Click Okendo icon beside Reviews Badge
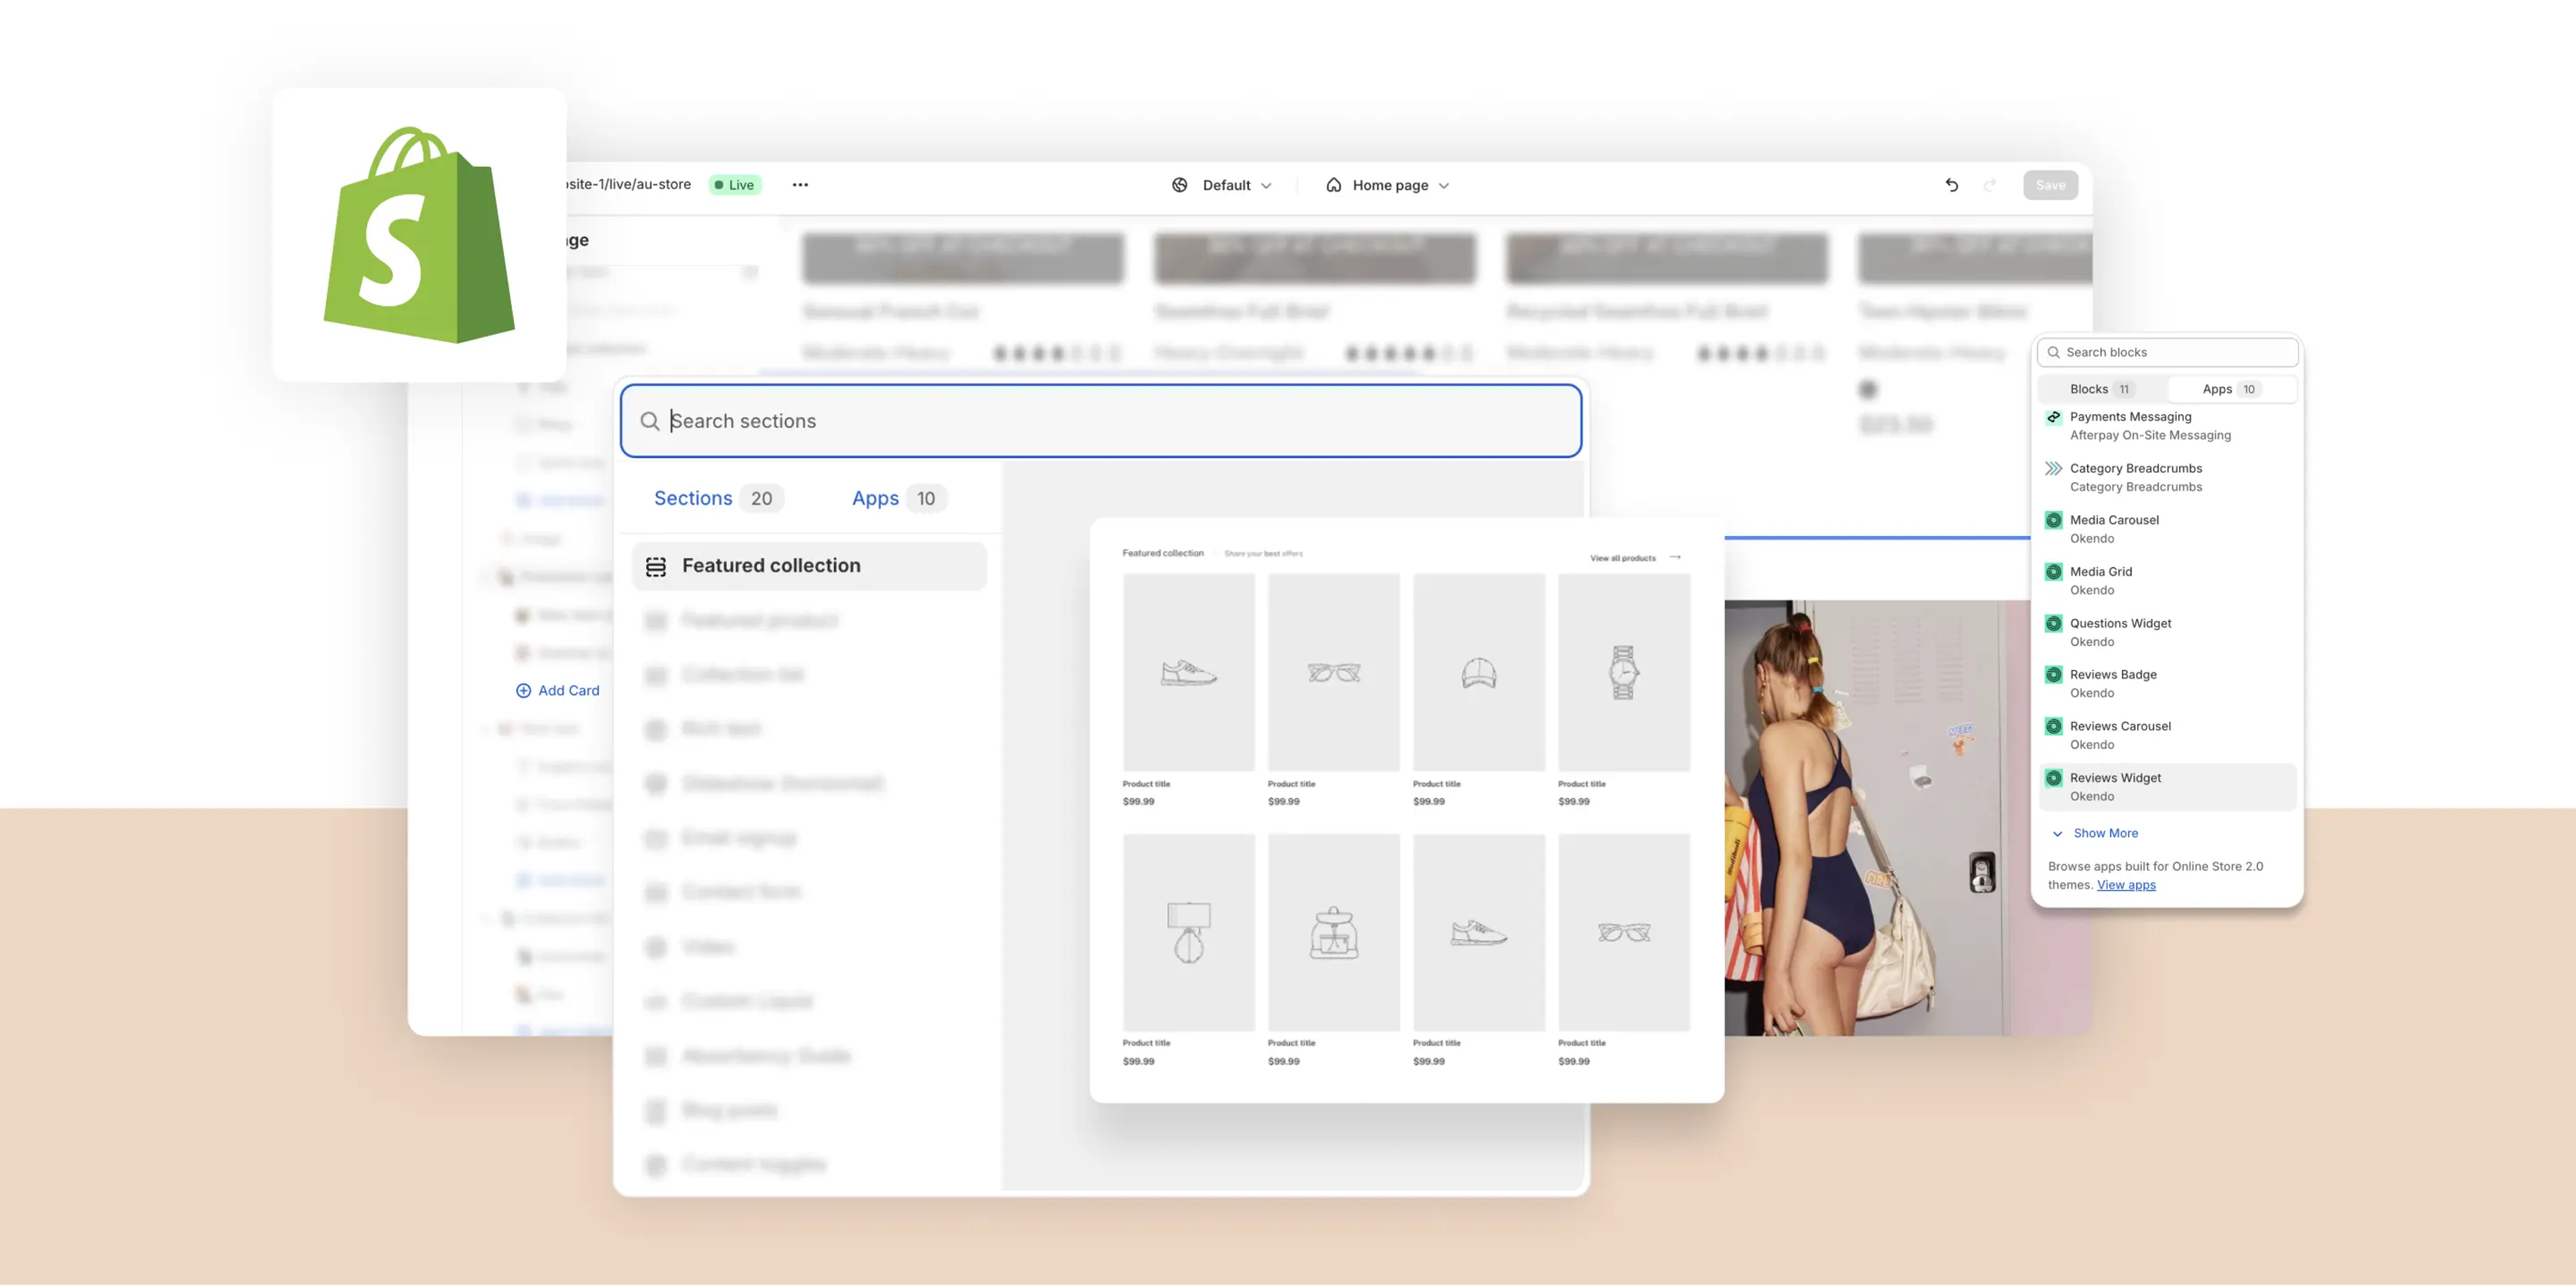Image resolution: width=2576 pixels, height=1285 pixels. [2053, 675]
